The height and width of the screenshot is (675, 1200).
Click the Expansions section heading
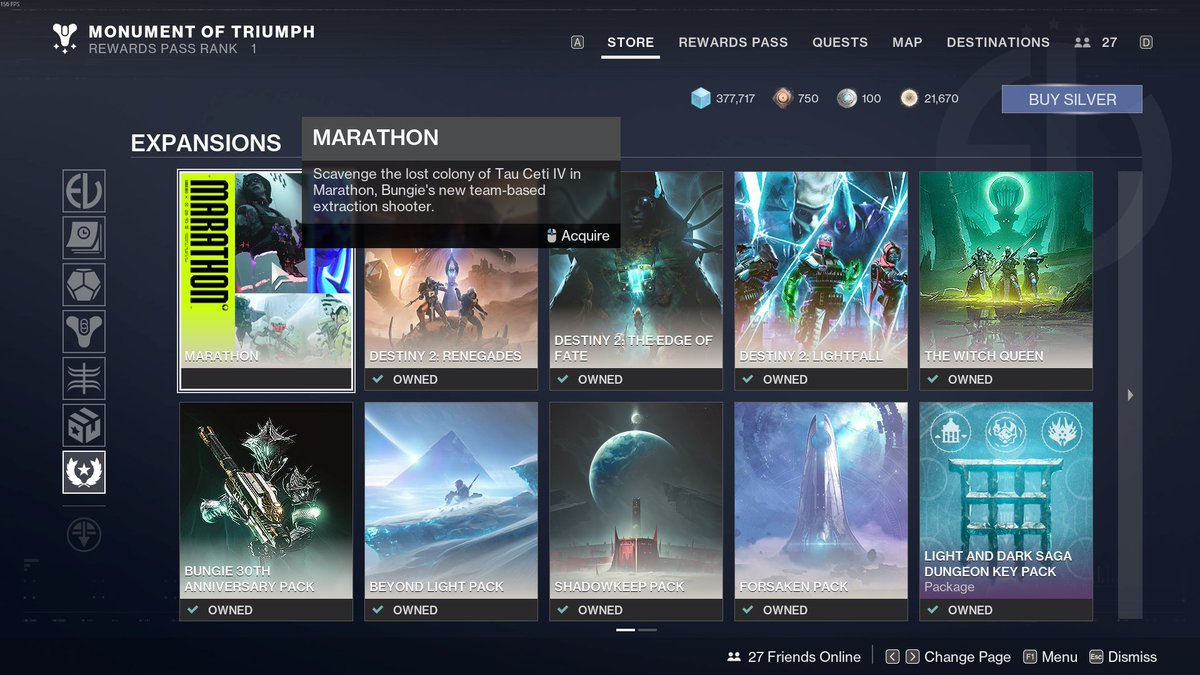tap(206, 143)
